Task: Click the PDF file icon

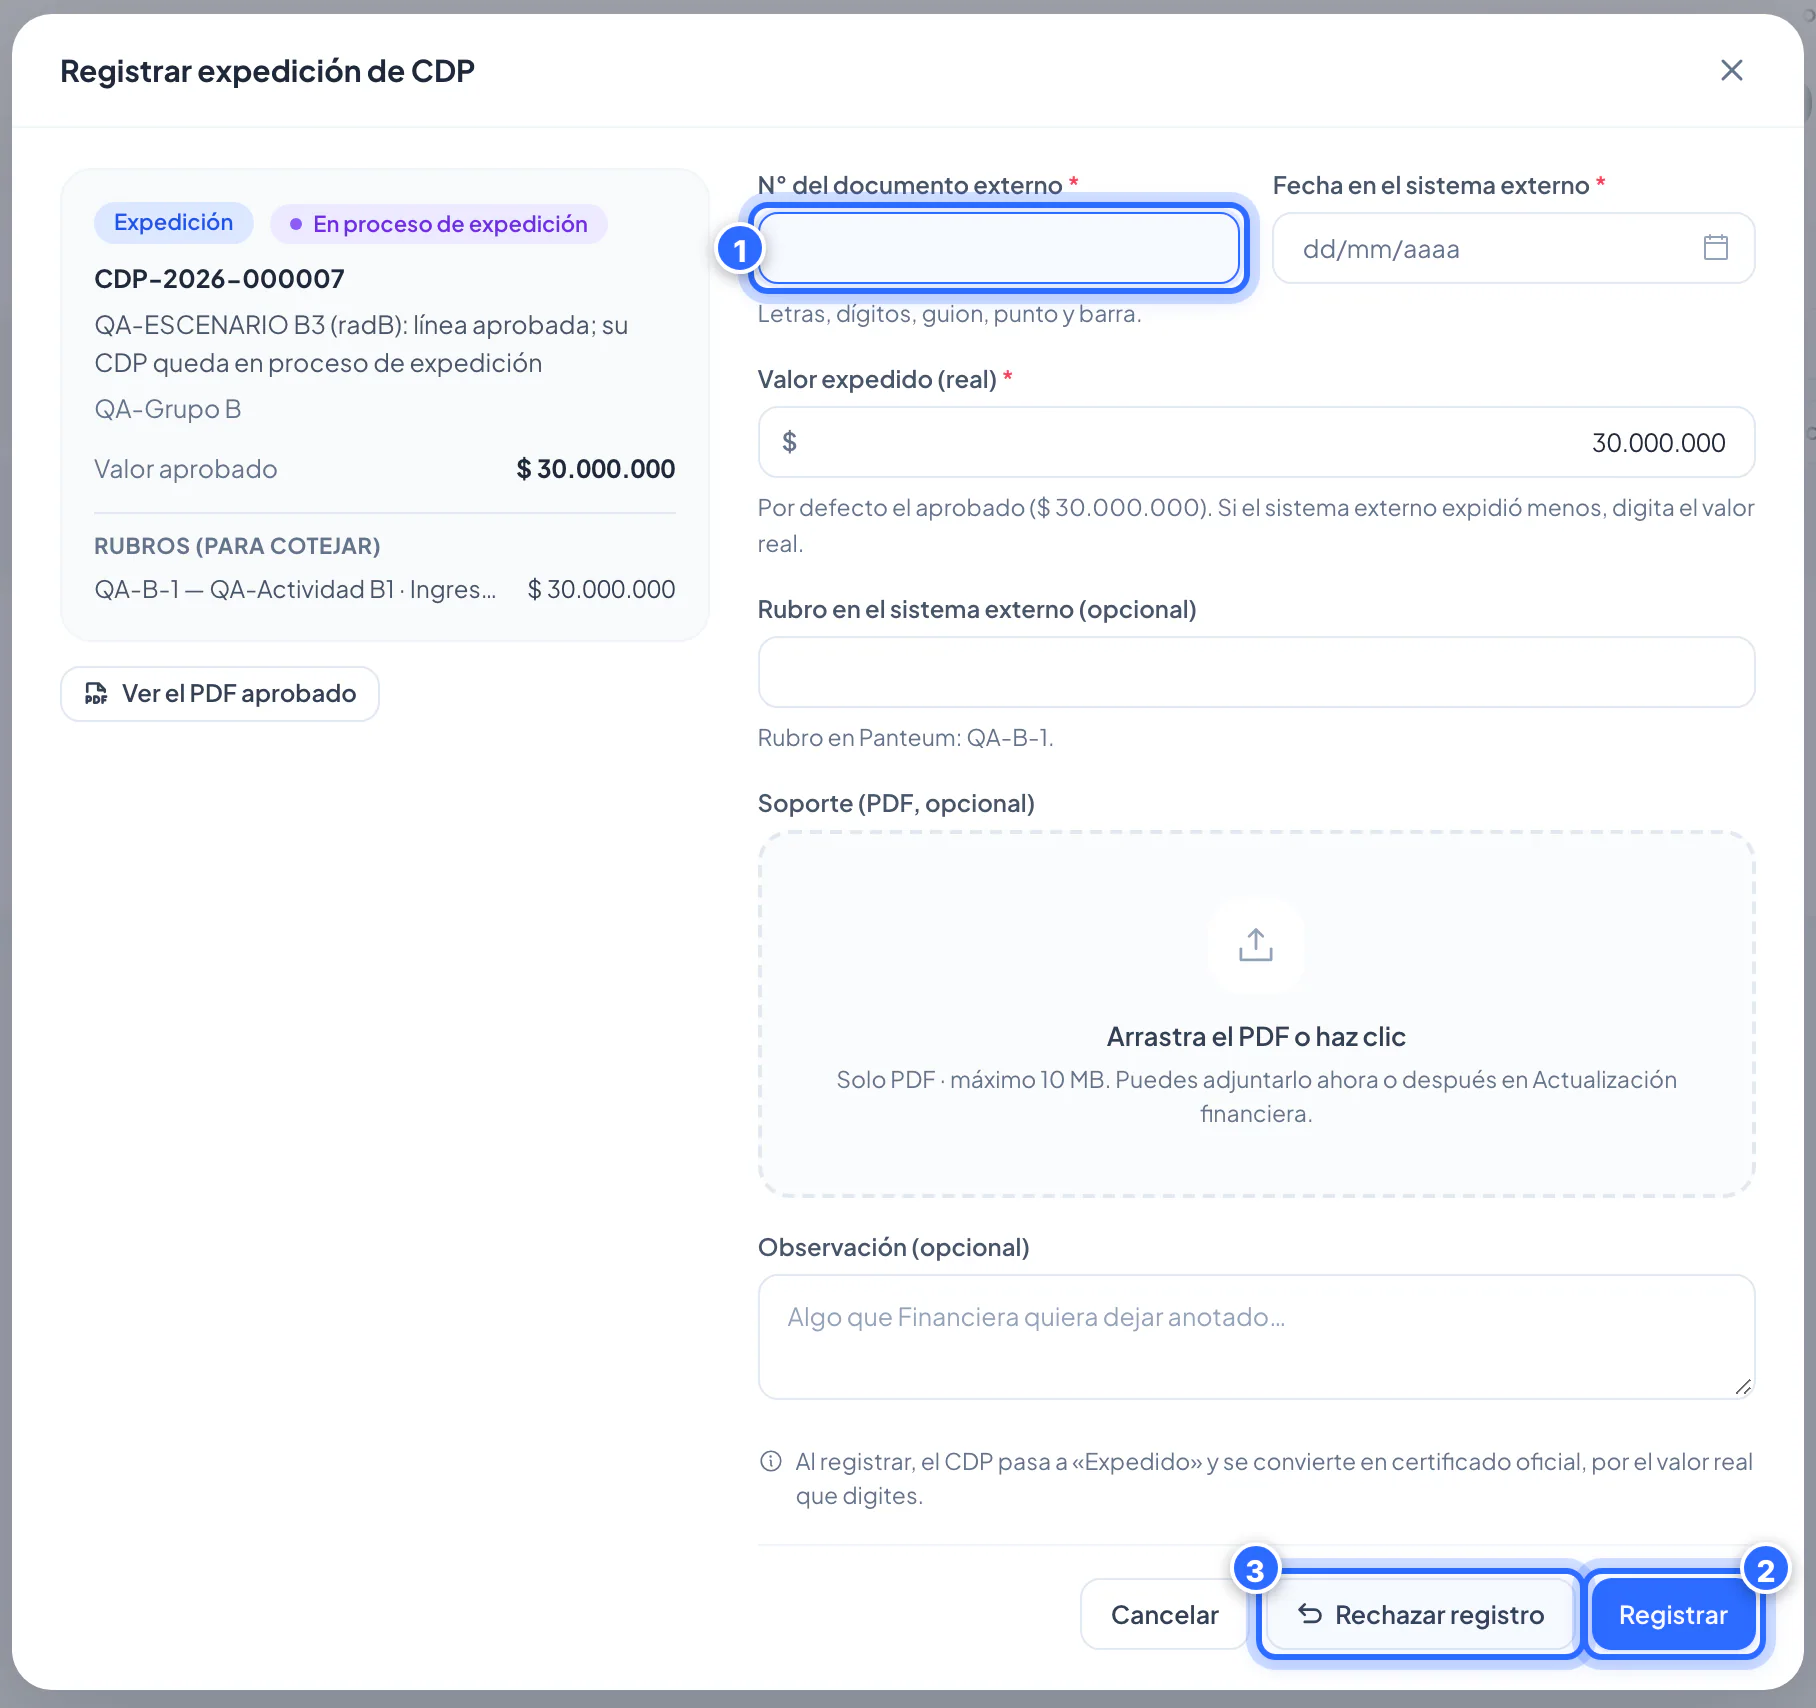Action: [96, 694]
